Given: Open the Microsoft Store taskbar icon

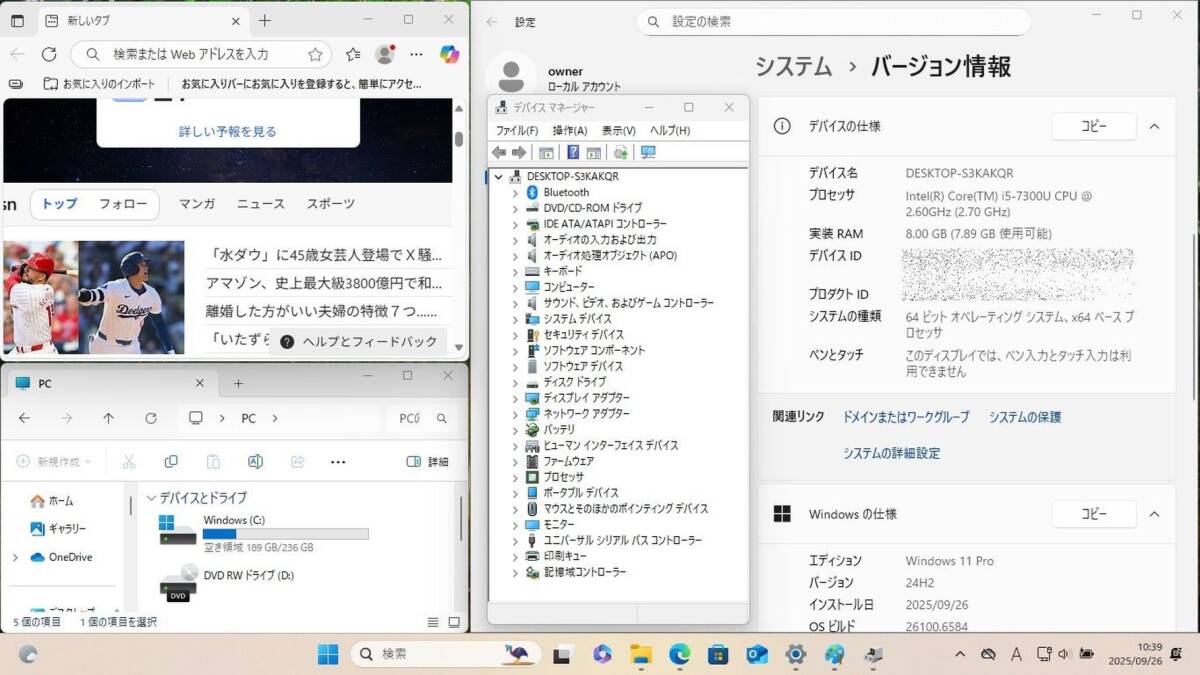Looking at the screenshot, I should [718, 654].
